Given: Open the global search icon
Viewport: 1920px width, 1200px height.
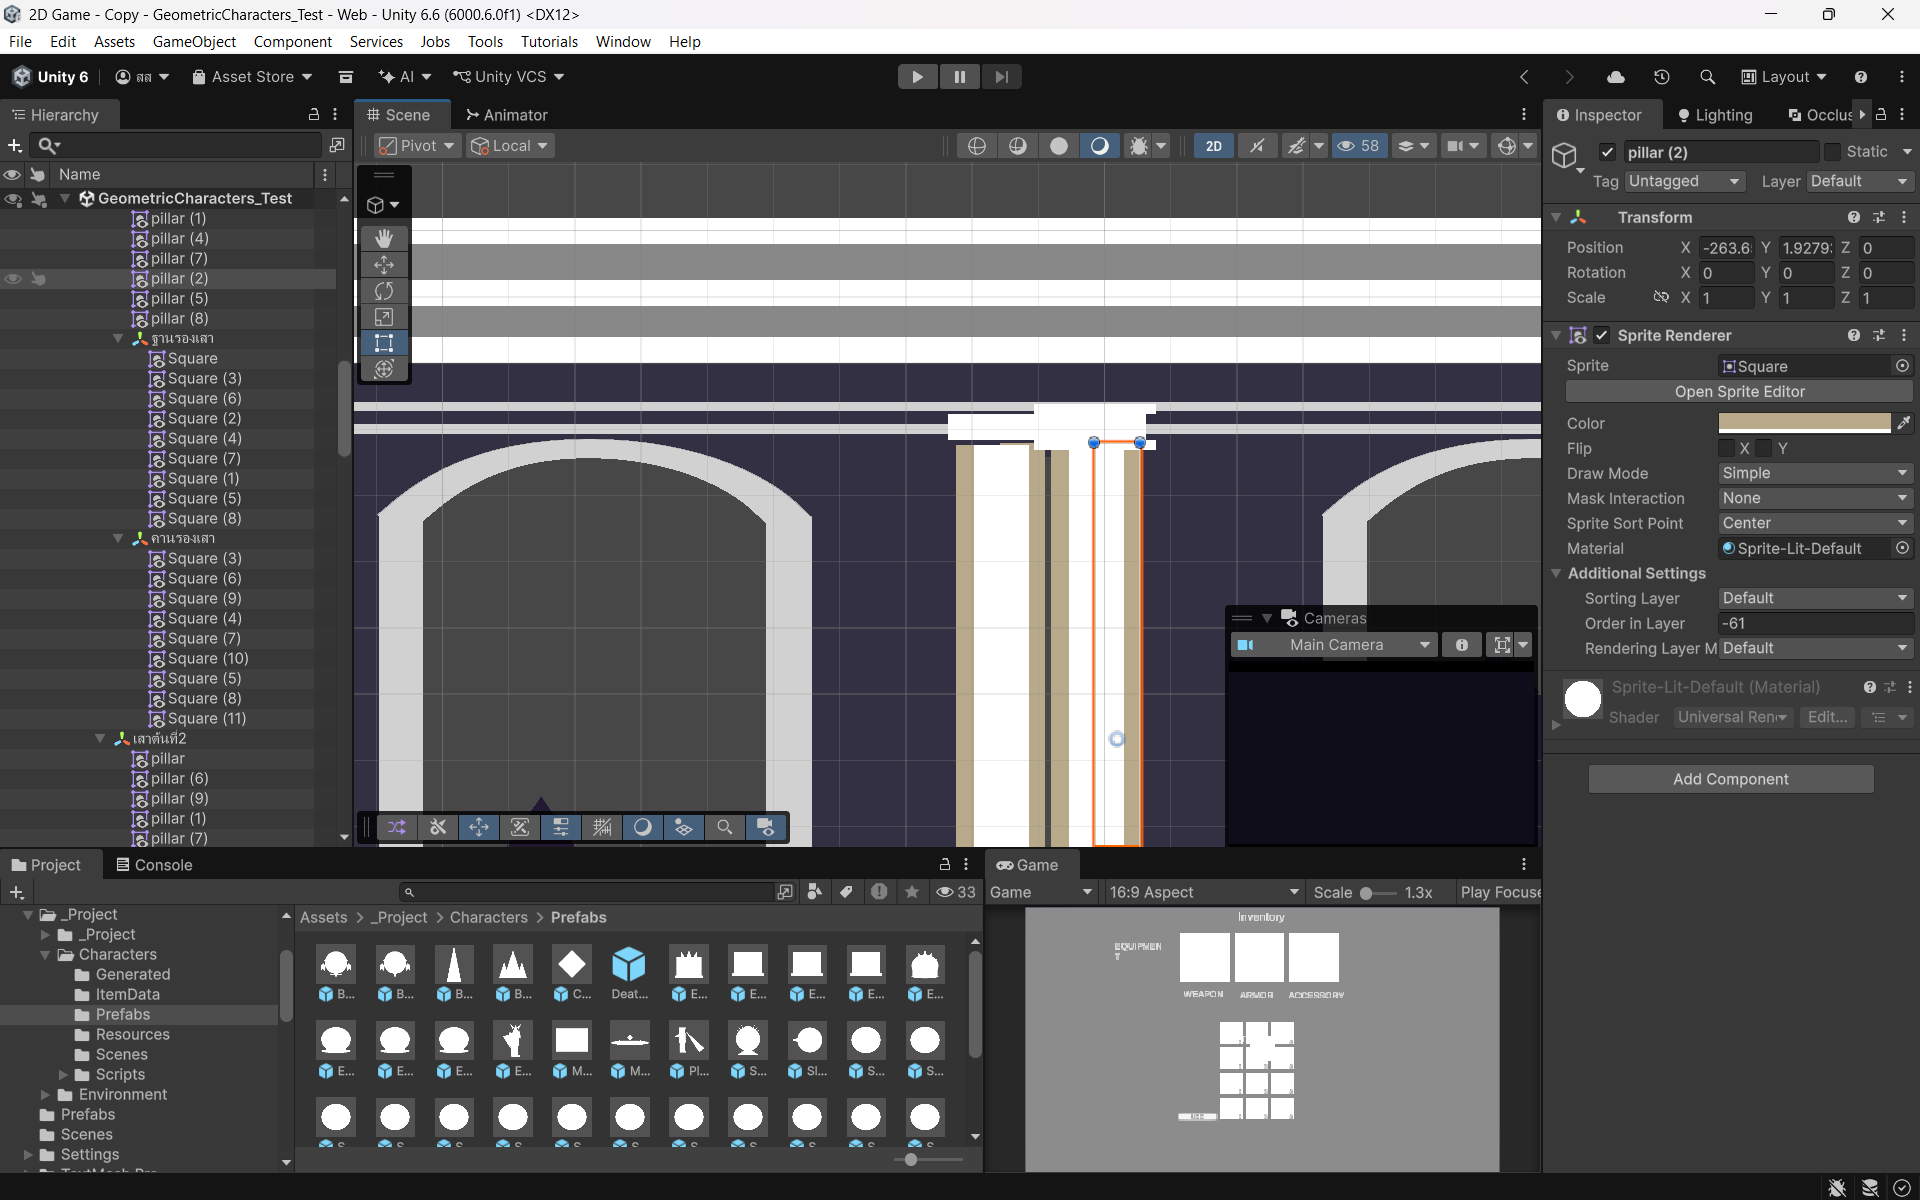Looking at the screenshot, I should tap(1707, 77).
